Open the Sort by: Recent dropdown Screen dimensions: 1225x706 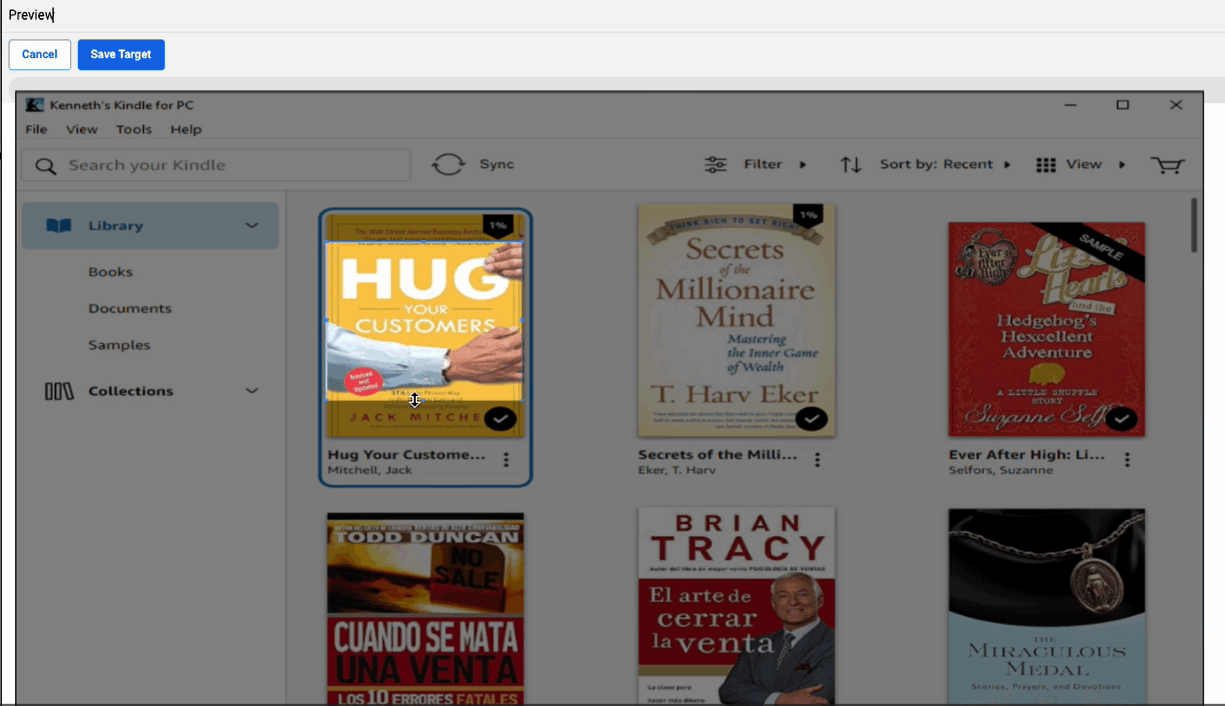[x=944, y=165]
